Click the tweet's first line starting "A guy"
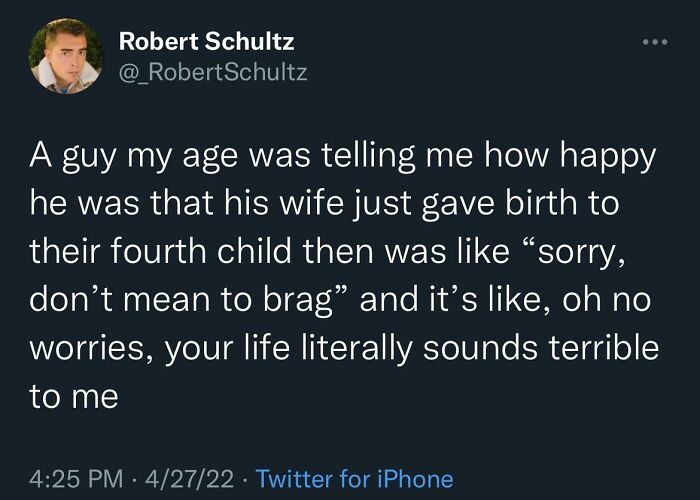This screenshot has height=500, width=700. (x=341, y=157)
